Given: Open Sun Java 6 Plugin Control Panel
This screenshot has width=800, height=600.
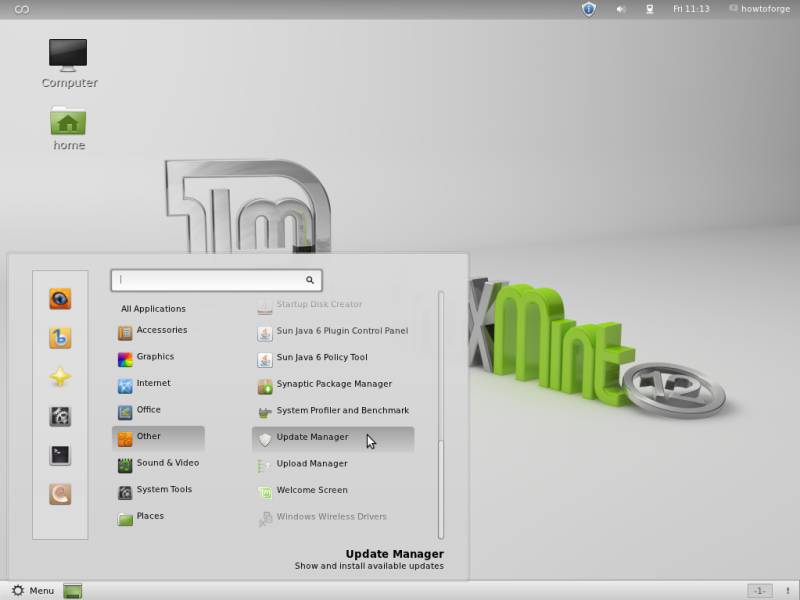Looking at the screenshot, I should click(333, 332).
